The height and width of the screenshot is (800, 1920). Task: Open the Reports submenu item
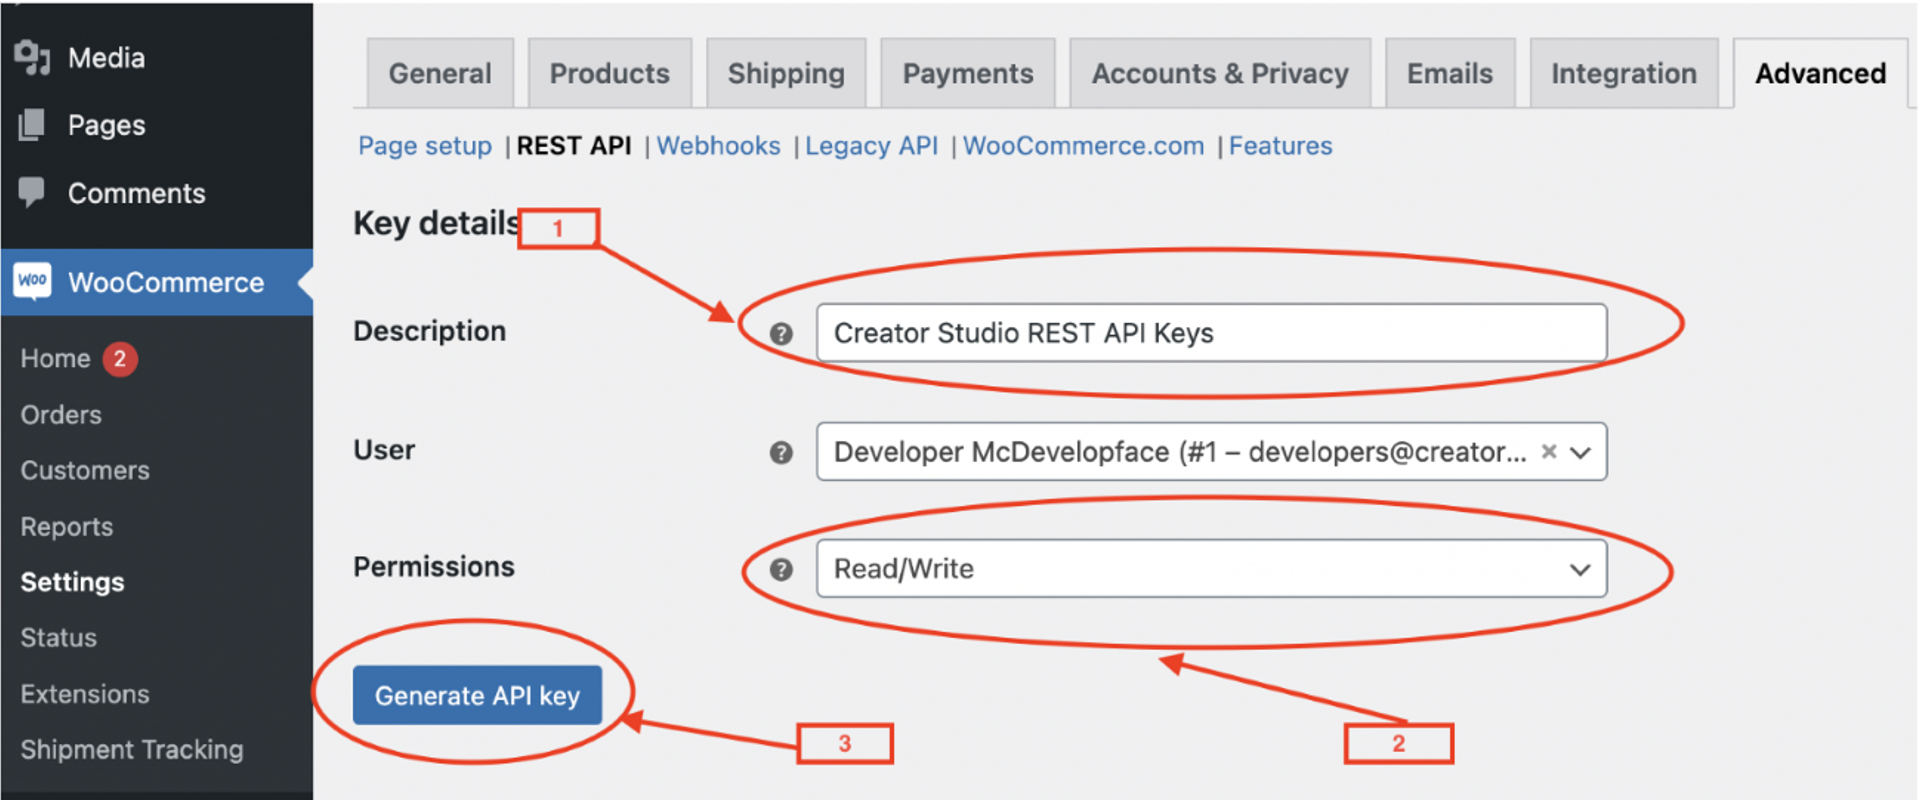[x=67, y=527]
